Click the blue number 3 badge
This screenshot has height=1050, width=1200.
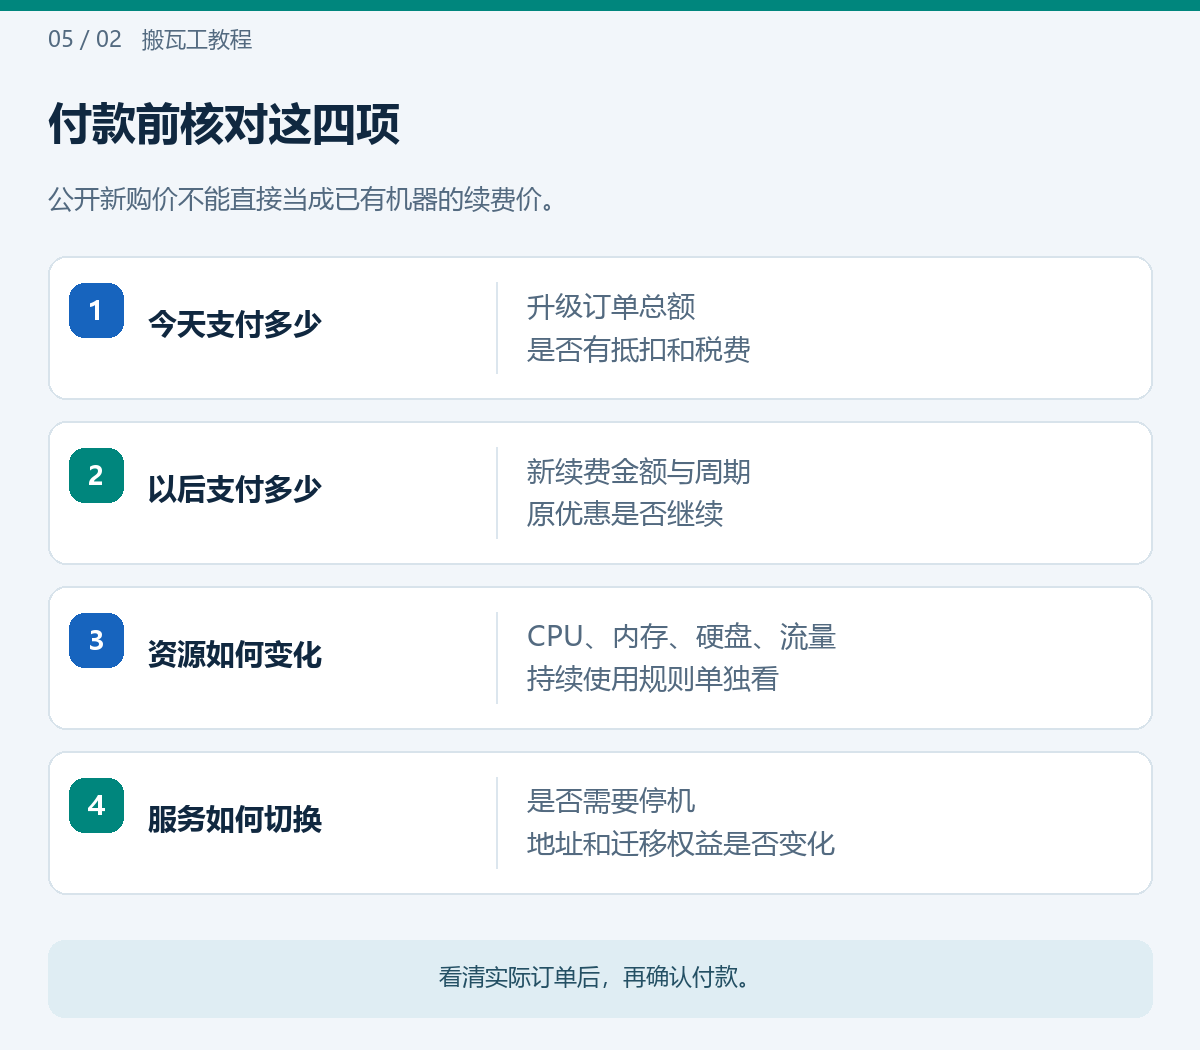96,640
